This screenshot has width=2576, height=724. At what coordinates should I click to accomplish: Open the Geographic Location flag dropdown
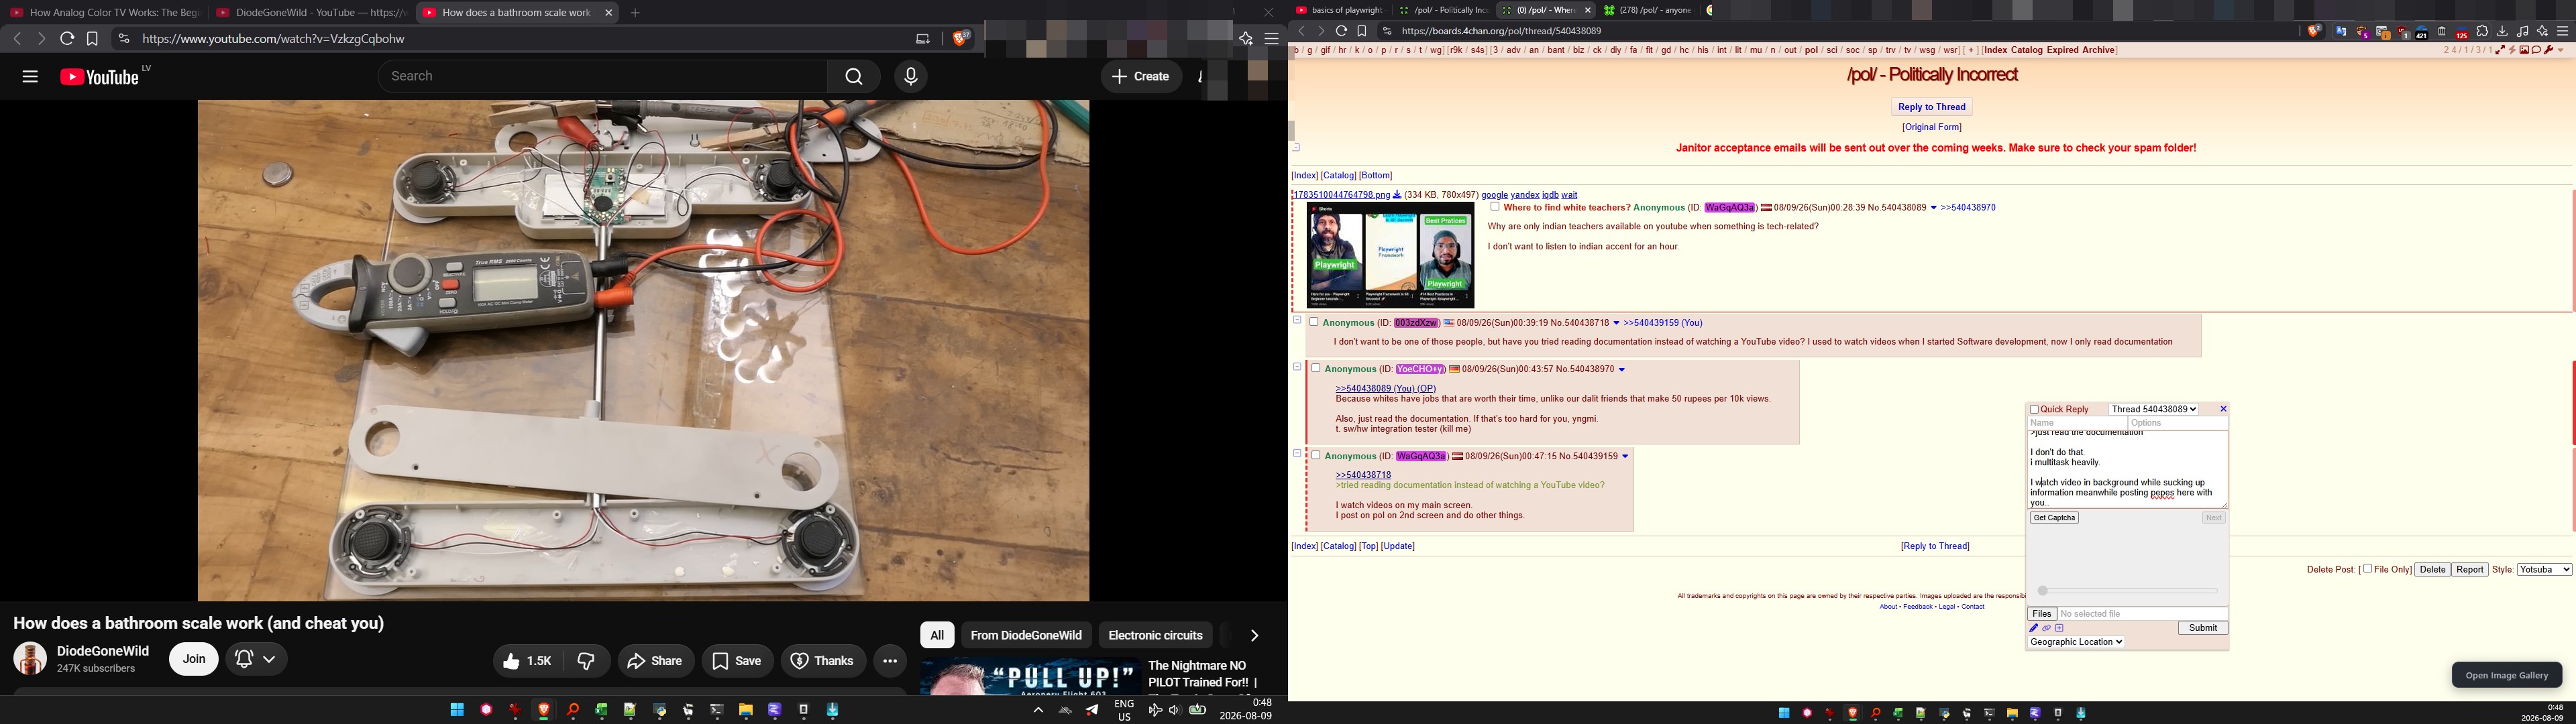pos(2076,643)
